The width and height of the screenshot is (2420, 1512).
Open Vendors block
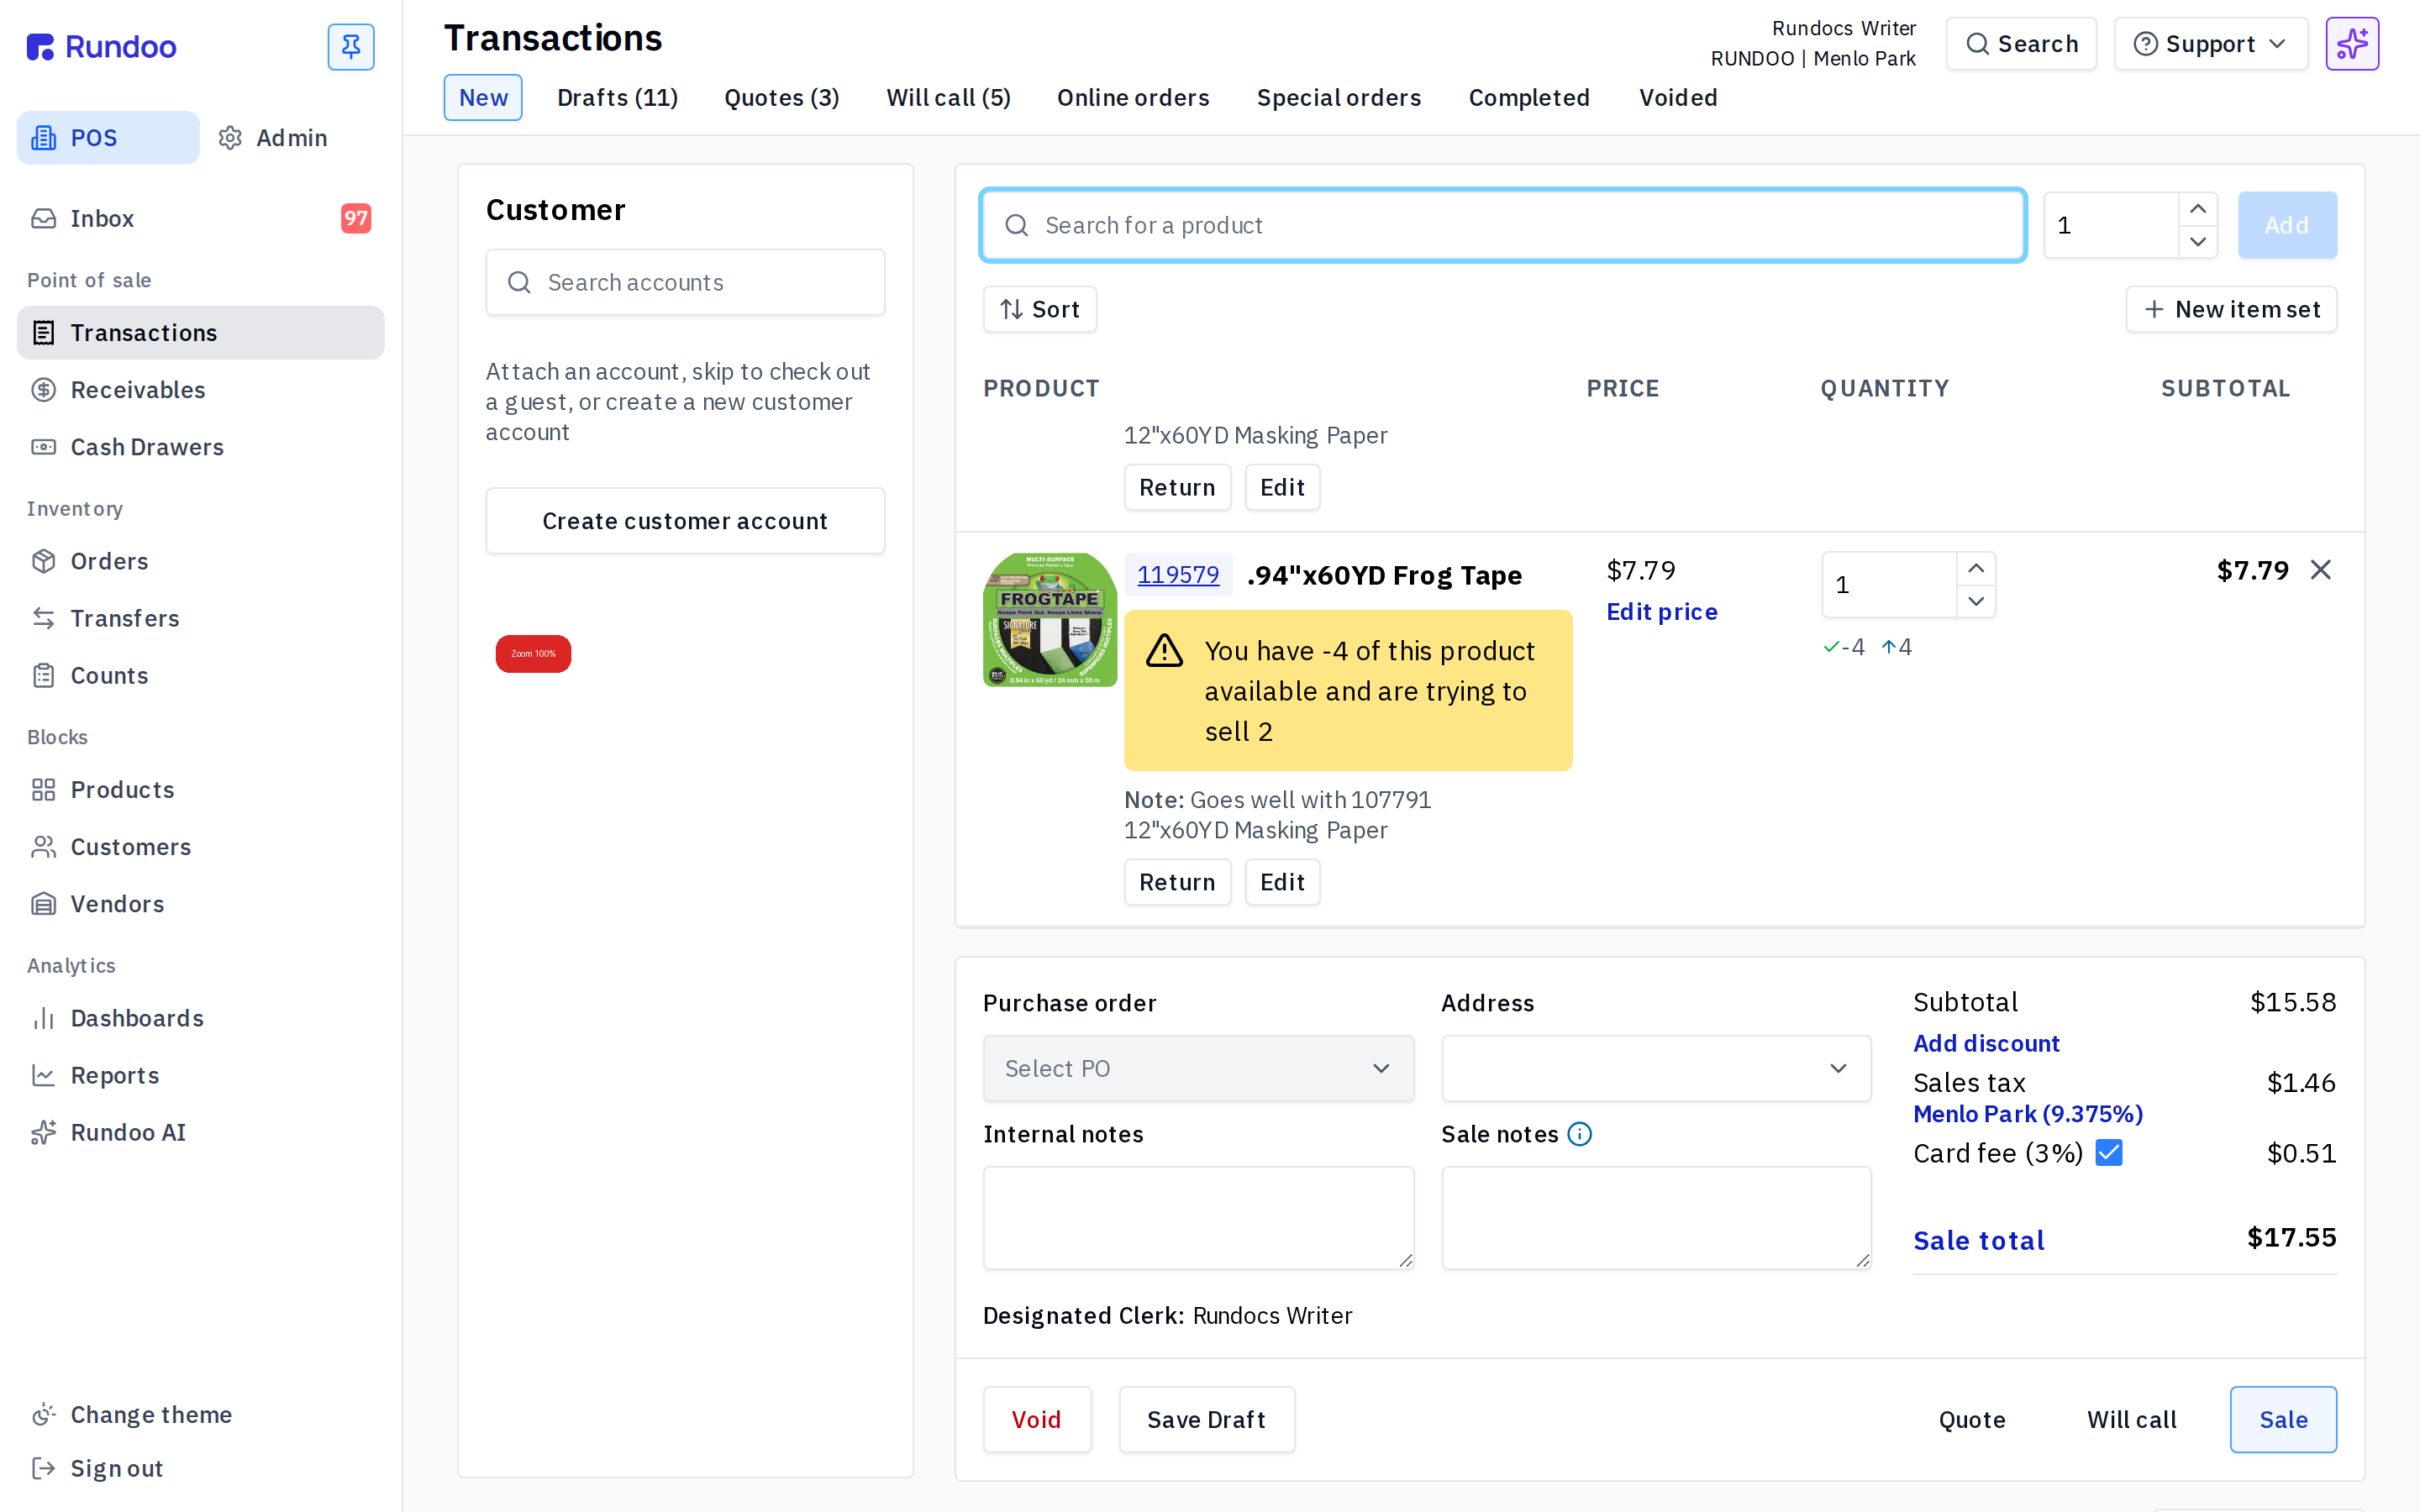(x=200, y=904)
